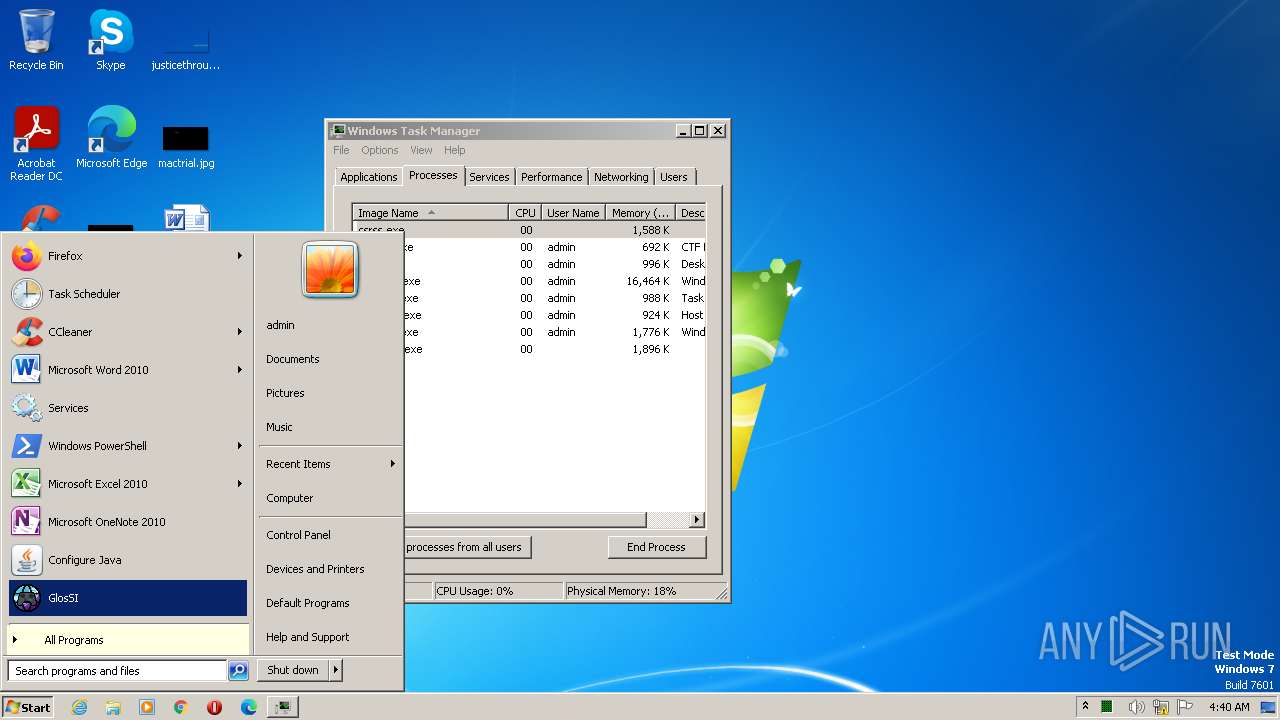Screen dimensions: 1280x720
Task: Expand the Recent Items submenu
Action: [x=330, y=464]
